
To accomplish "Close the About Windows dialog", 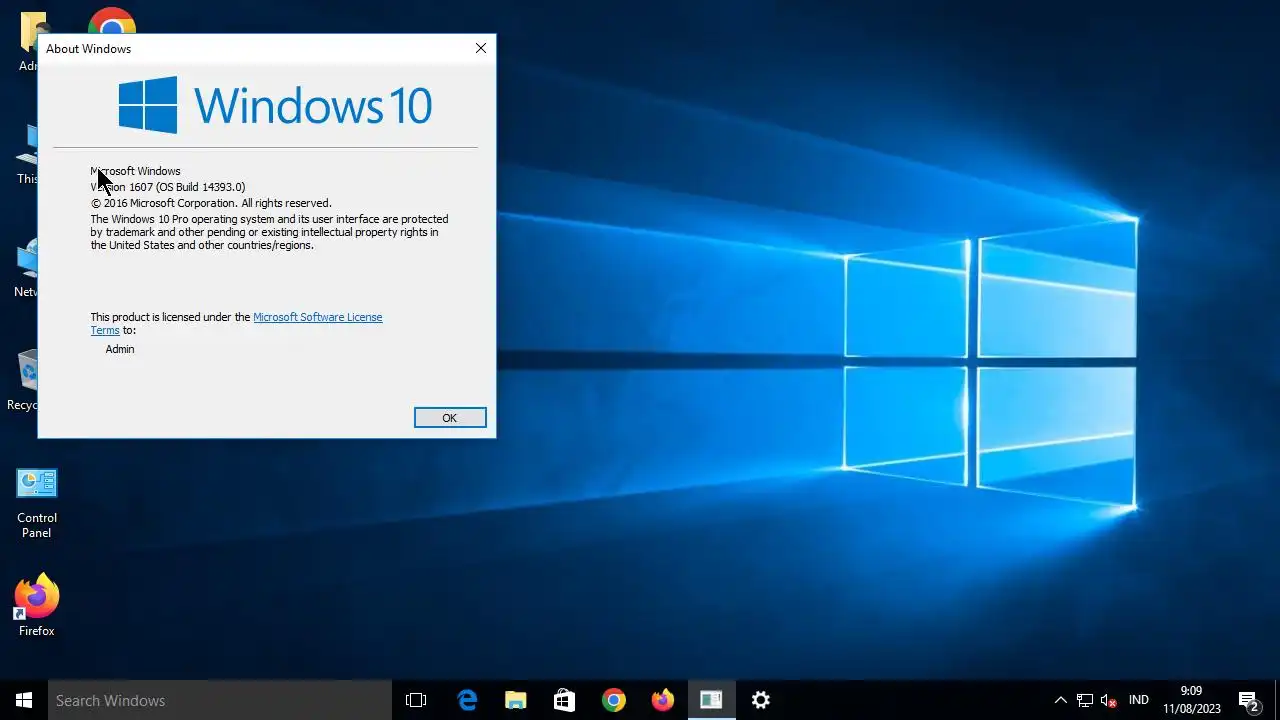I will click(x=481, y=48).
